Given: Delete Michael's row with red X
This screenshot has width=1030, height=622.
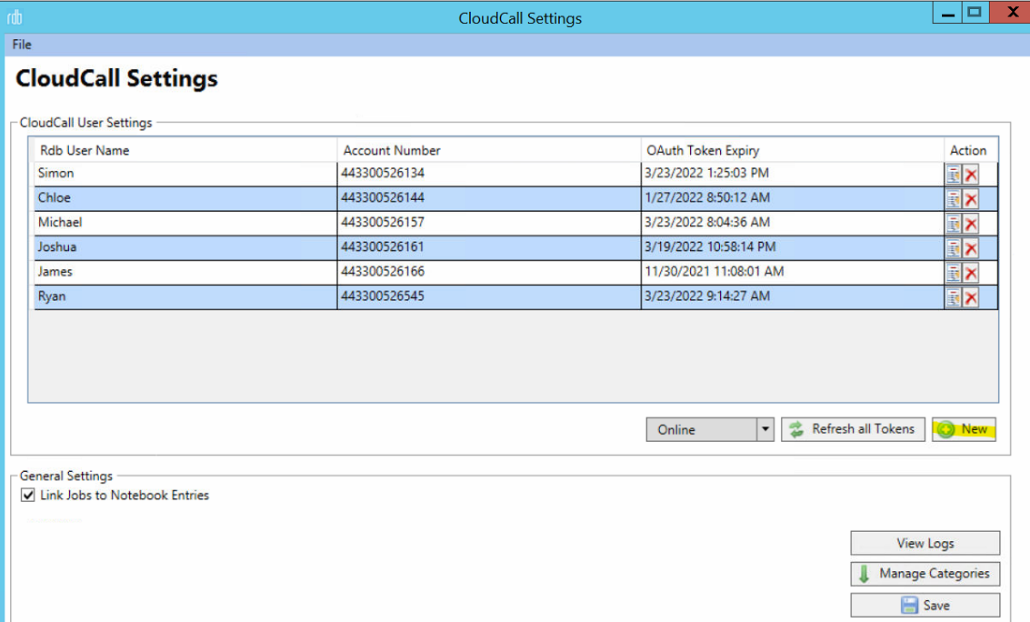Looking at the screenshot, I should 971,224.
